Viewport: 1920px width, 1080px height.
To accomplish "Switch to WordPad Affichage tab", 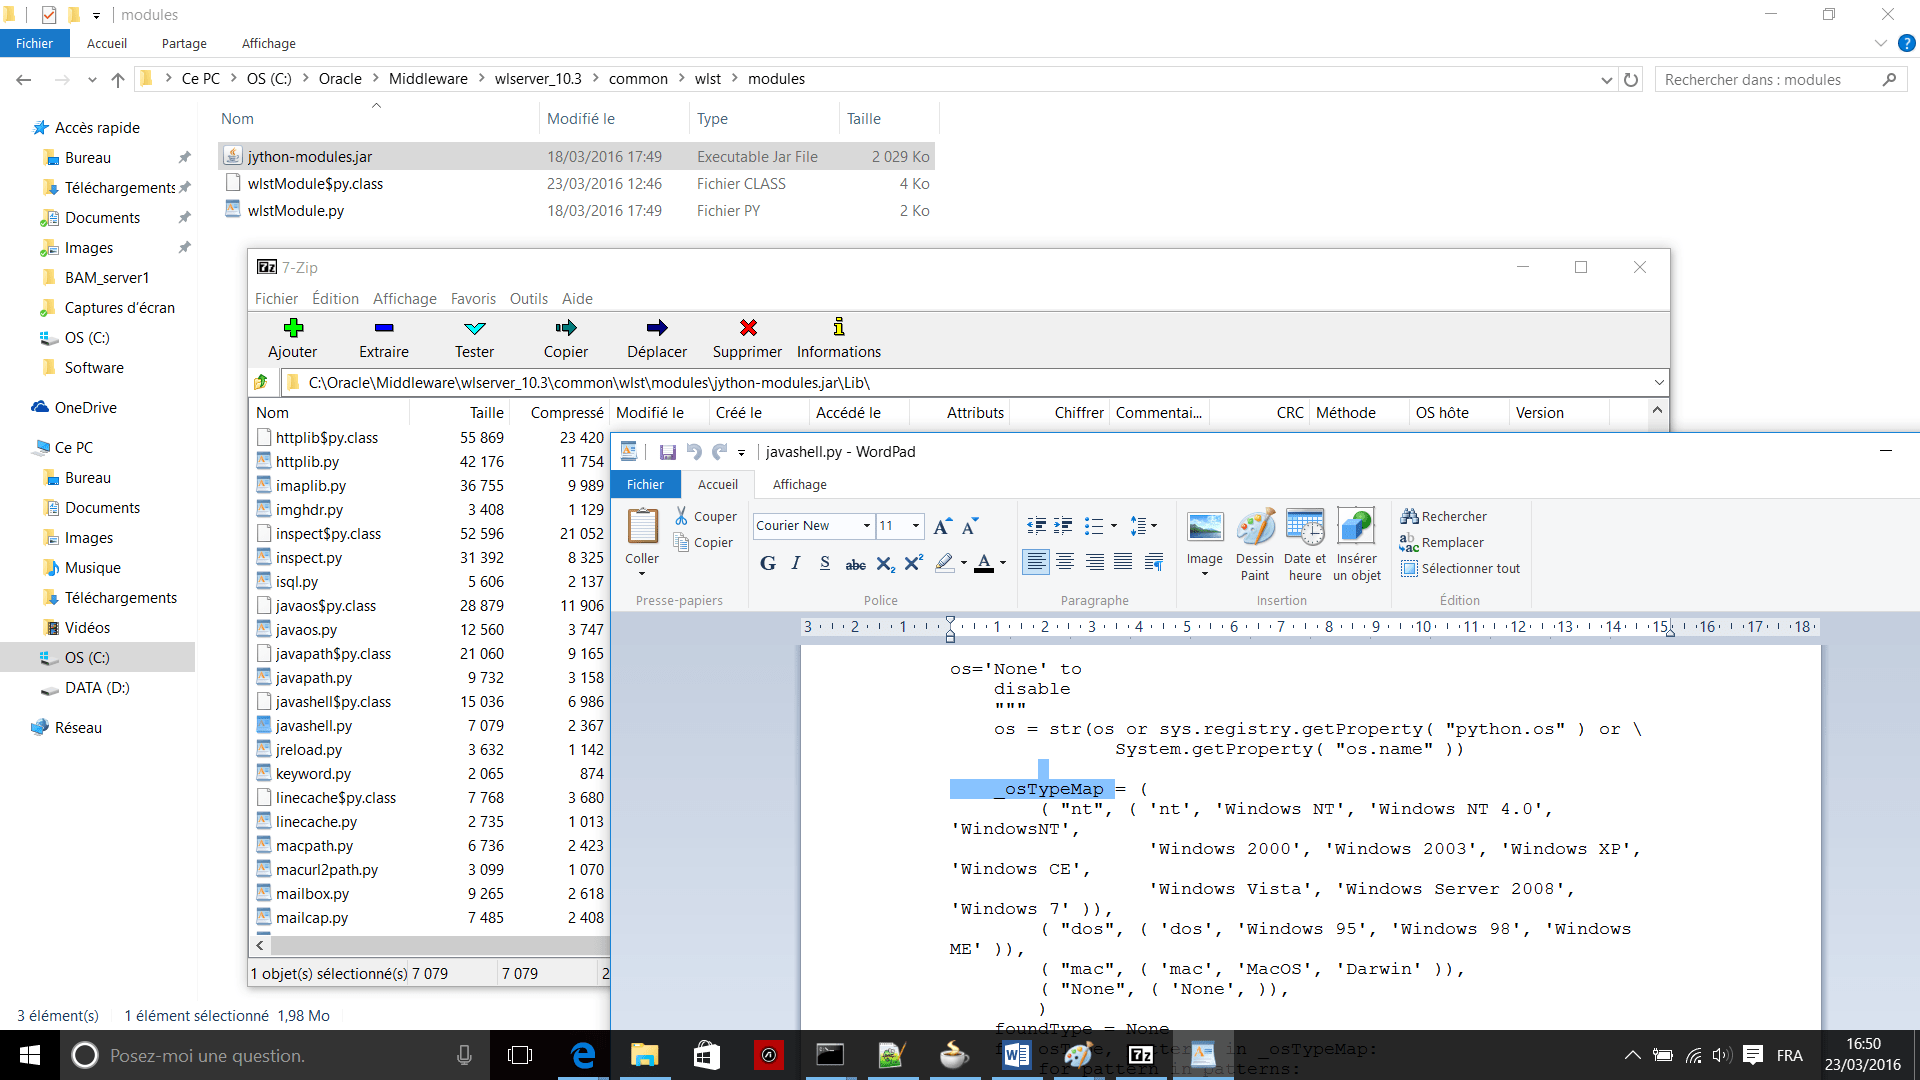I will click(799, 484).
